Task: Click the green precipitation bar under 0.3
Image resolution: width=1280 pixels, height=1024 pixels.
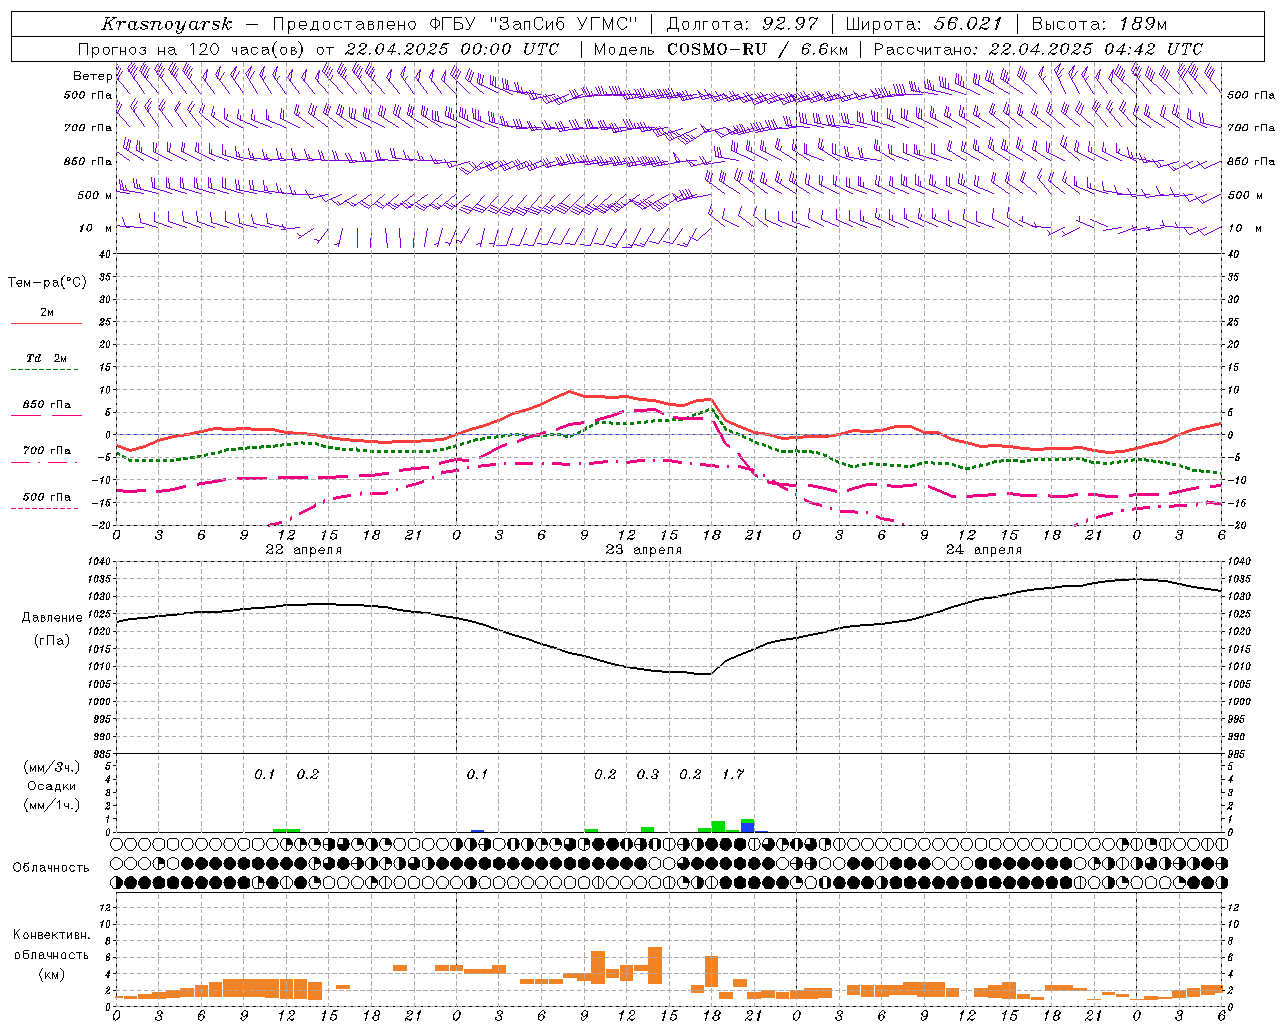Action: point(647,829)
